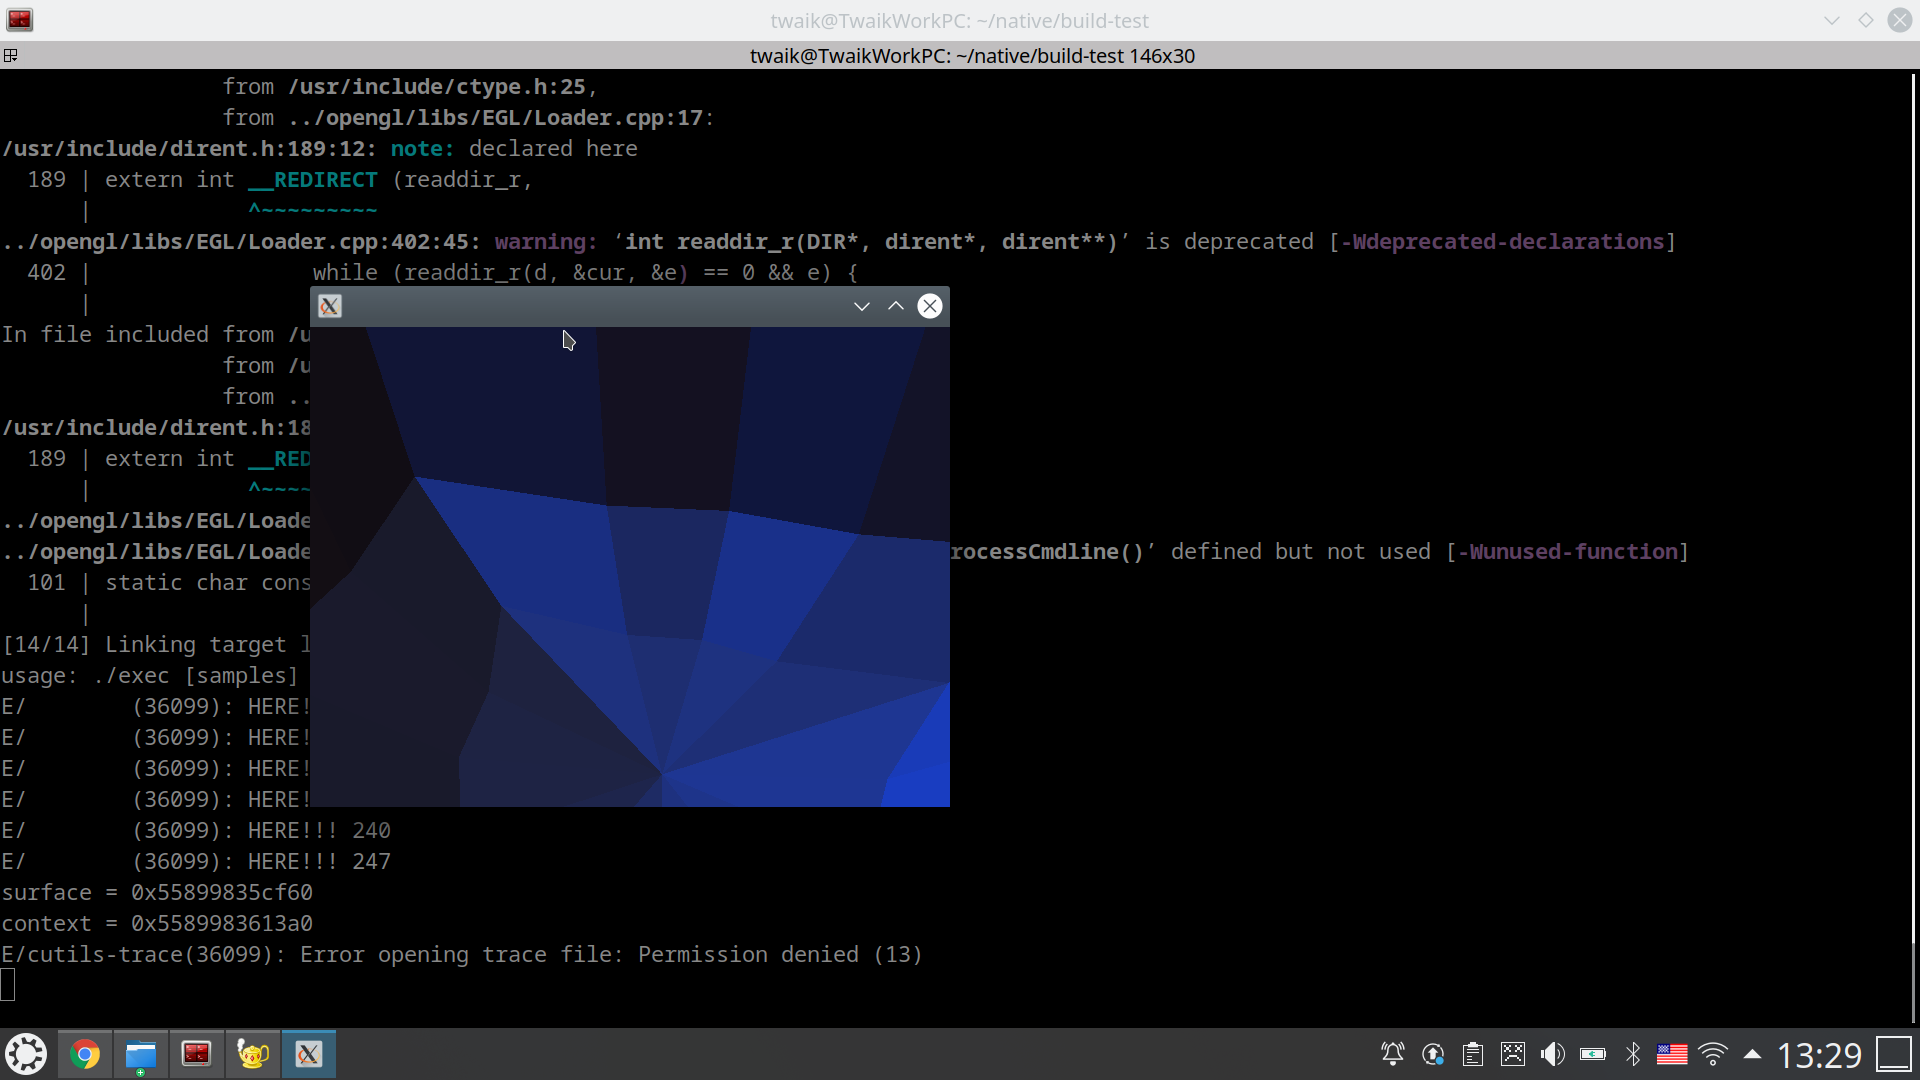Check the battery status icon
Image resolution: width=1920 pixels, height=1080 pixels.
click(1593, 1053)
